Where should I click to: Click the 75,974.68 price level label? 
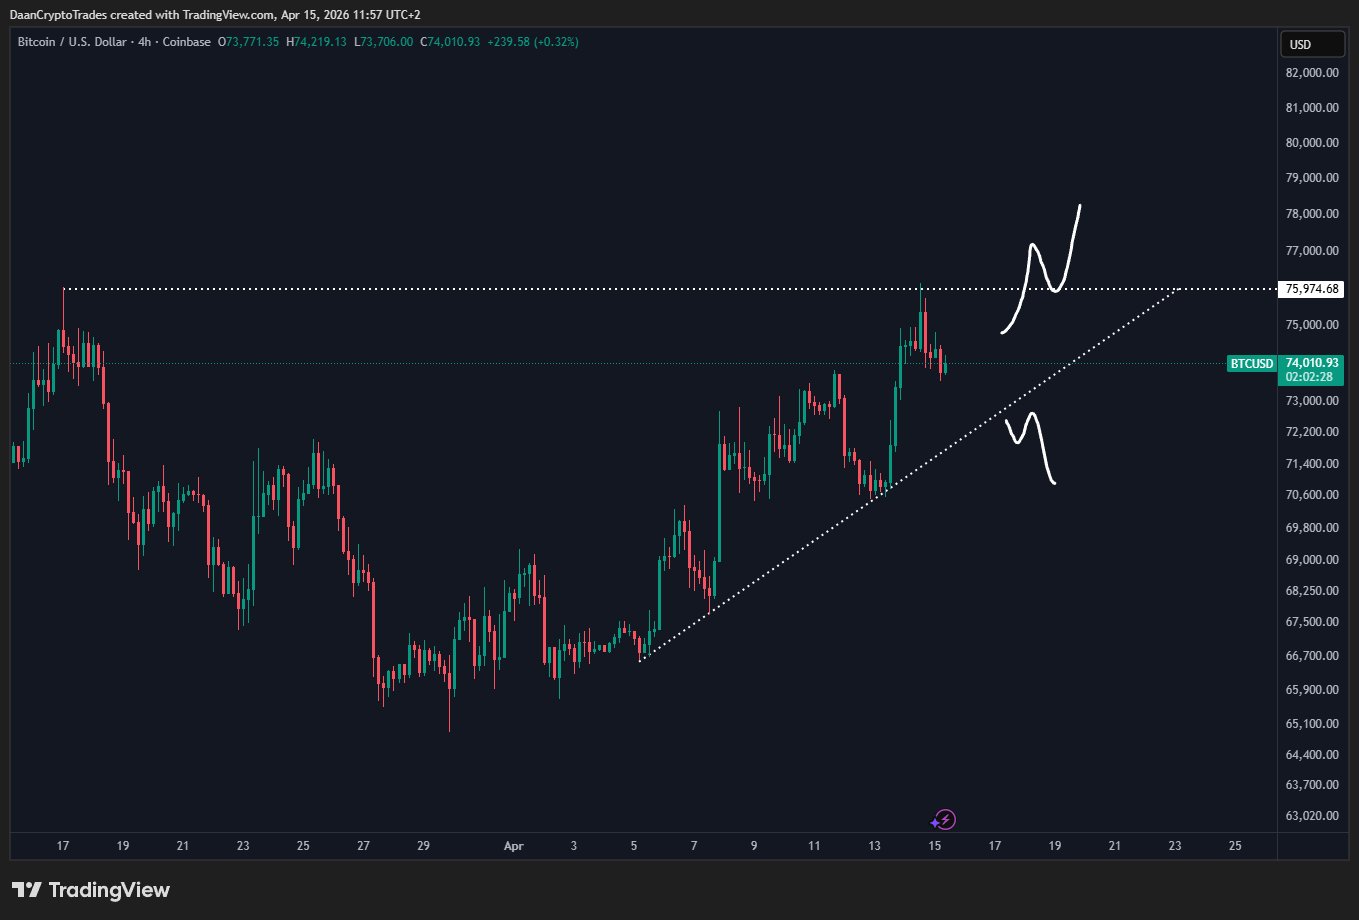(x=1309, y=289)
